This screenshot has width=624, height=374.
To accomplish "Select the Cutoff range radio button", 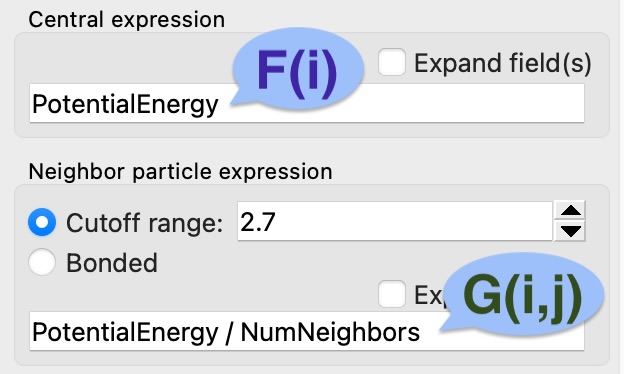I will (42, 222).
